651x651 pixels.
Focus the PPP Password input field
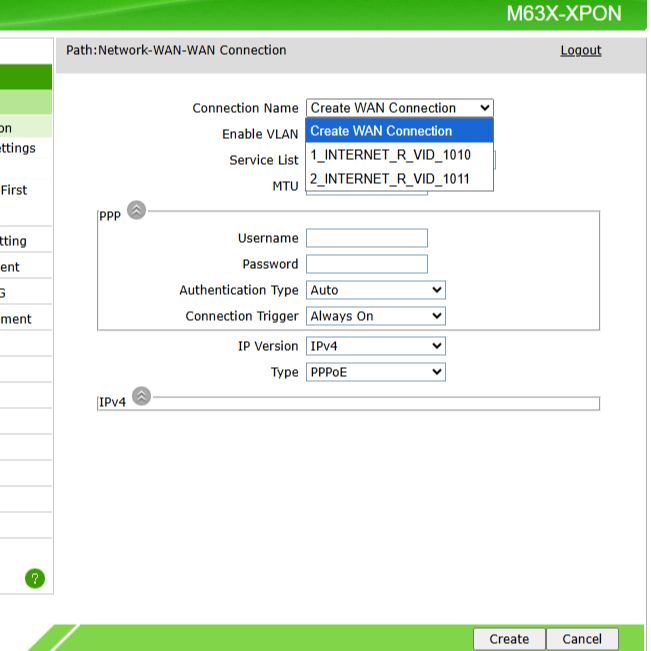[x=366, y=264]
